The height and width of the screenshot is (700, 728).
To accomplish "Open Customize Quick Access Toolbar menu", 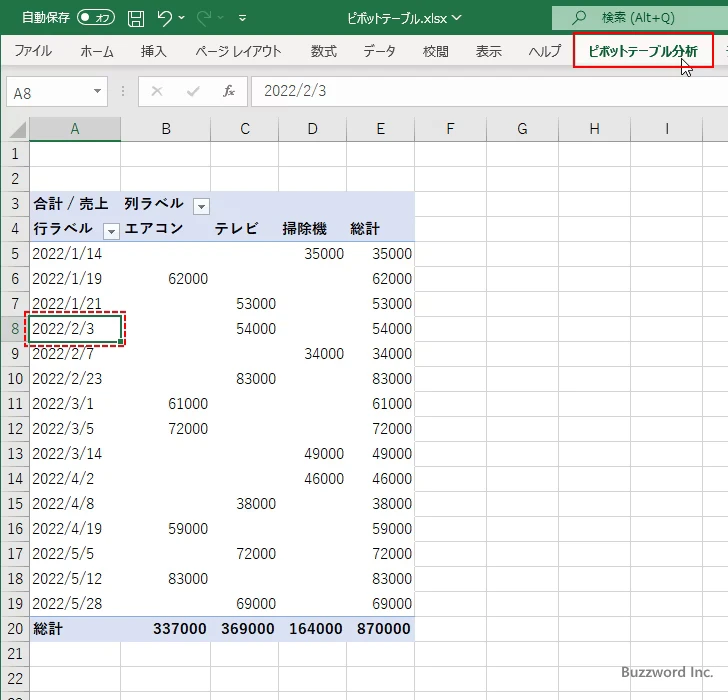I will coord(242,18).
